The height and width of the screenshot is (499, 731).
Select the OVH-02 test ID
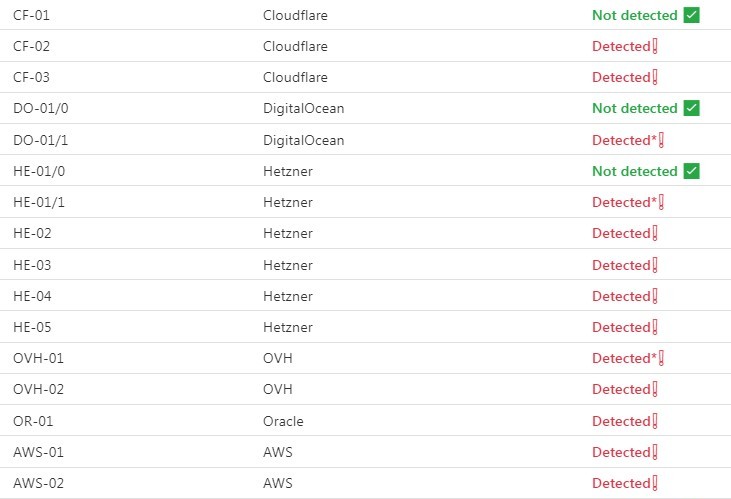[38, 389]
